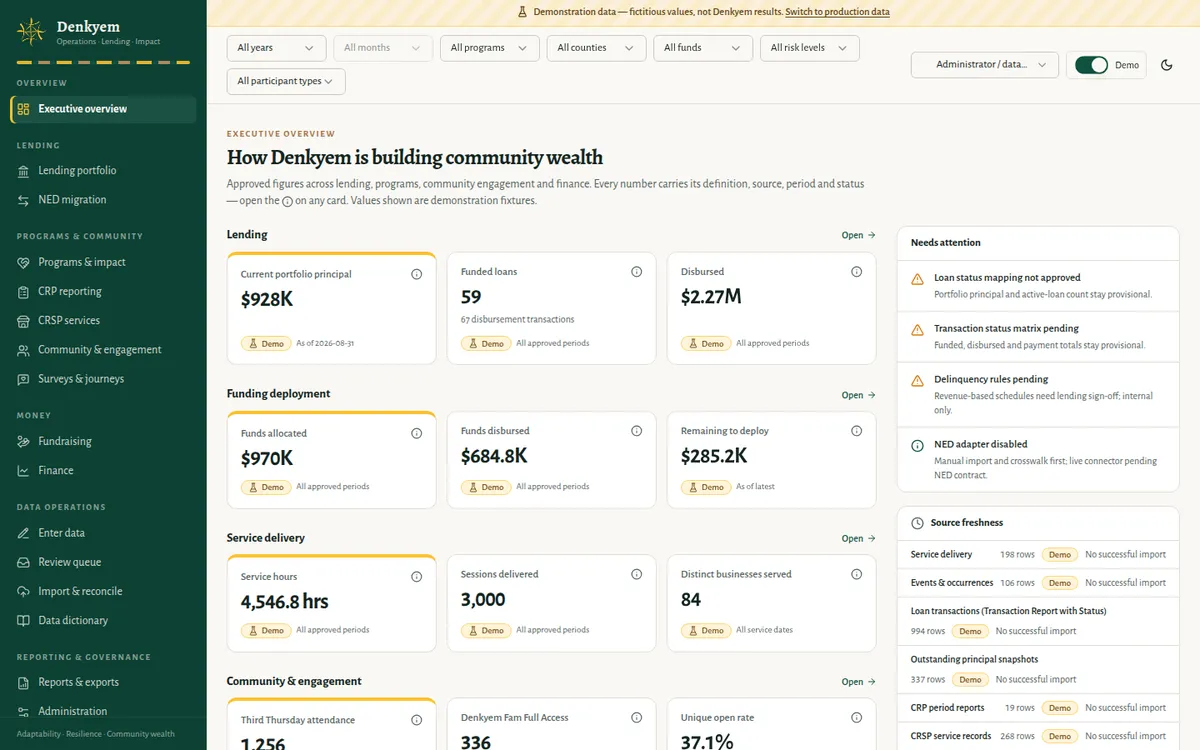Navigate to Finance page
Image resolution: width=1200 pixels, height=750 pixels.
103,470
